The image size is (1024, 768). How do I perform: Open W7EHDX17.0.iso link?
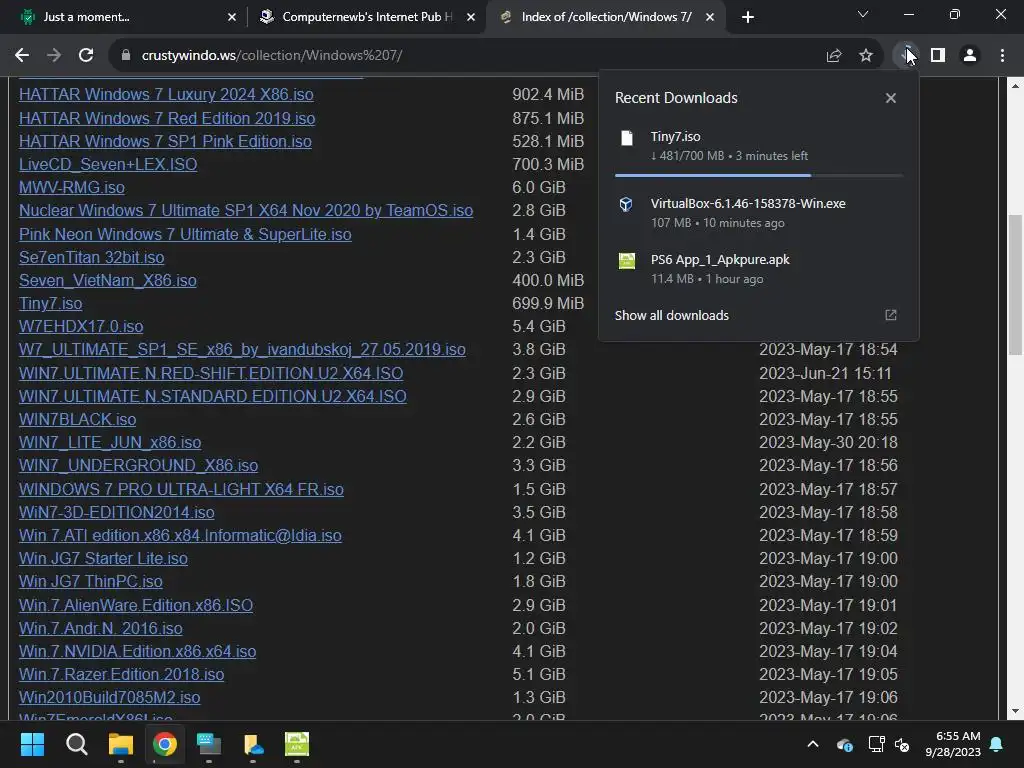coord(81,327)
